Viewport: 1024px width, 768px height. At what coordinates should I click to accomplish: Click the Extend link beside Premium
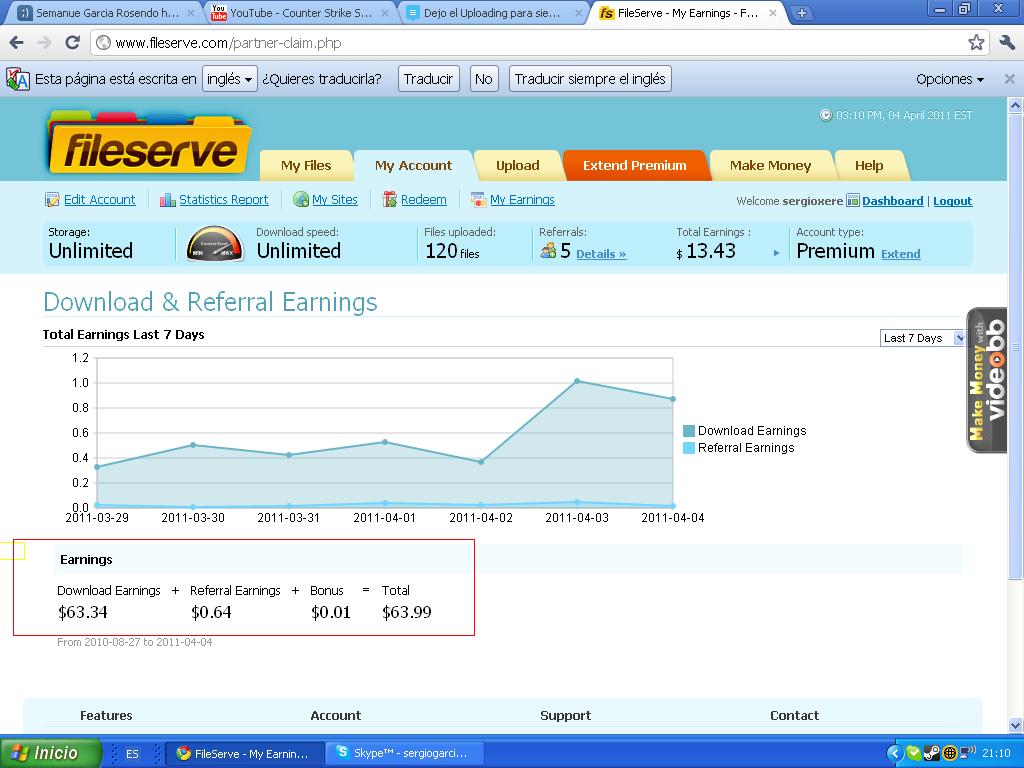[901, 254]
